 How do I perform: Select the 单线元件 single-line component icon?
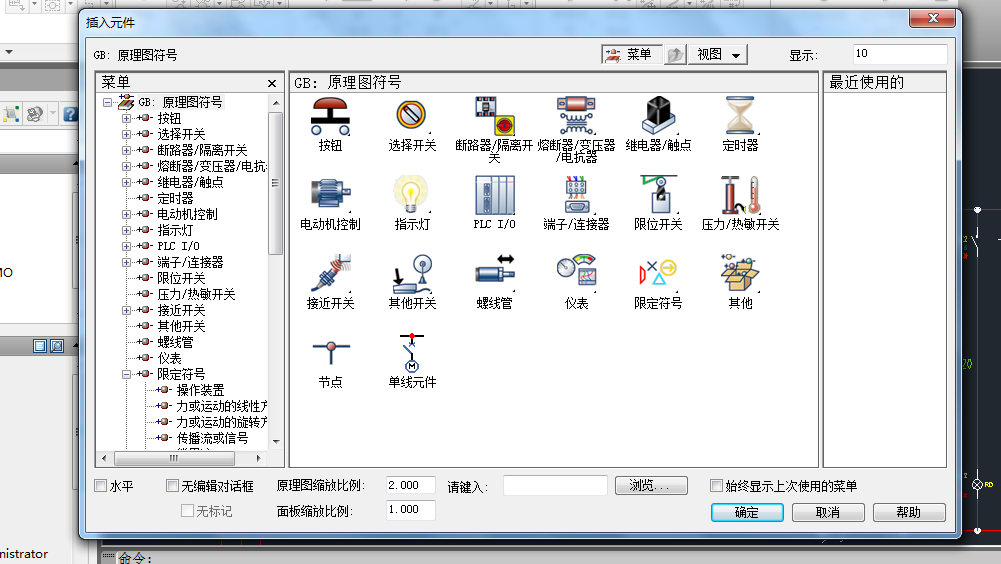point(412,353)
